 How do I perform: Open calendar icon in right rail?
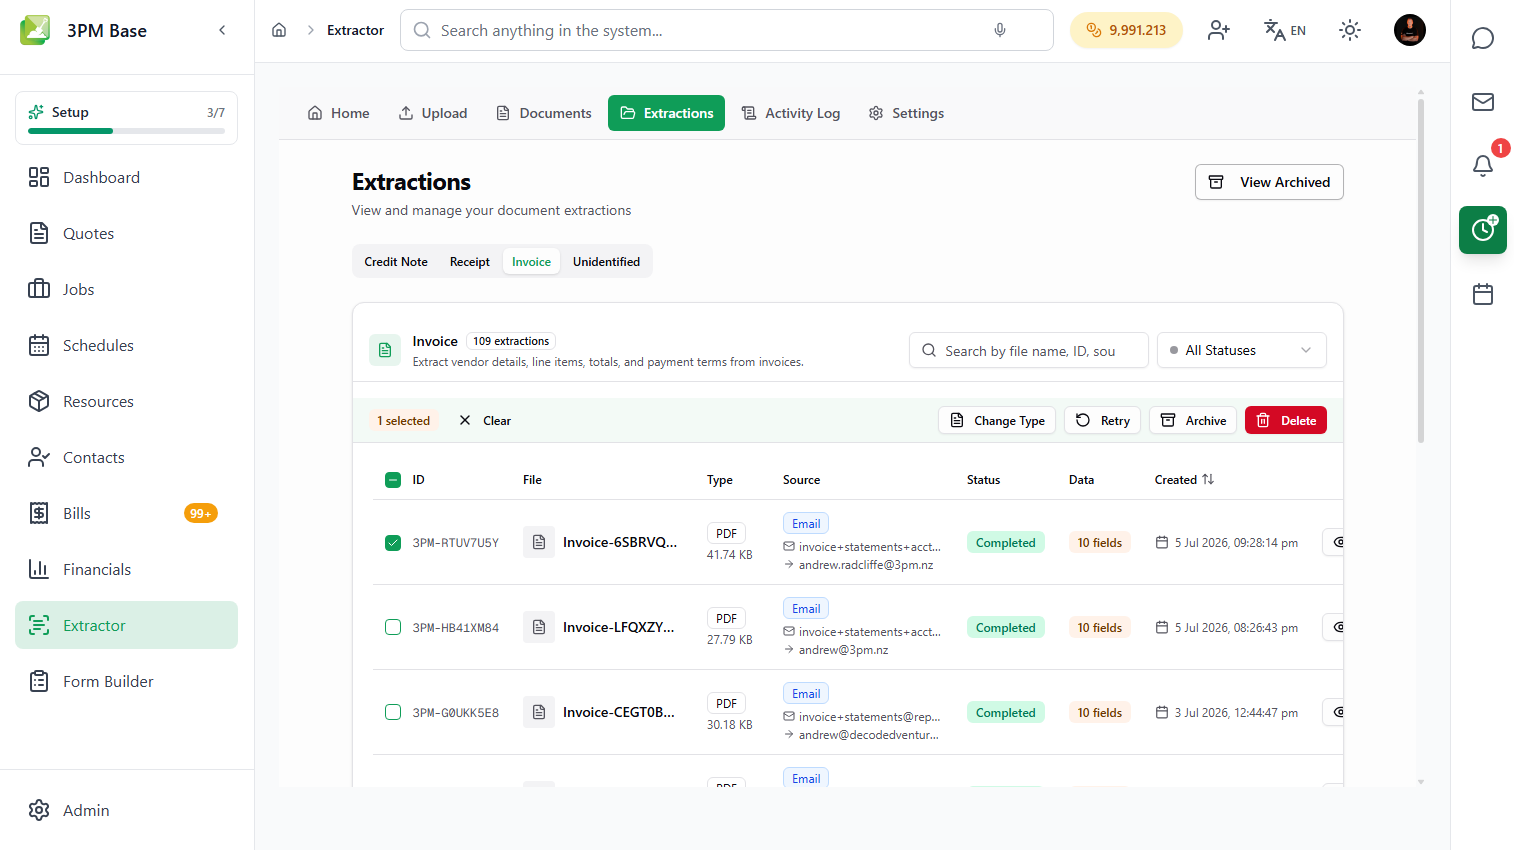pyautogui.click(x=1483, y=294)
